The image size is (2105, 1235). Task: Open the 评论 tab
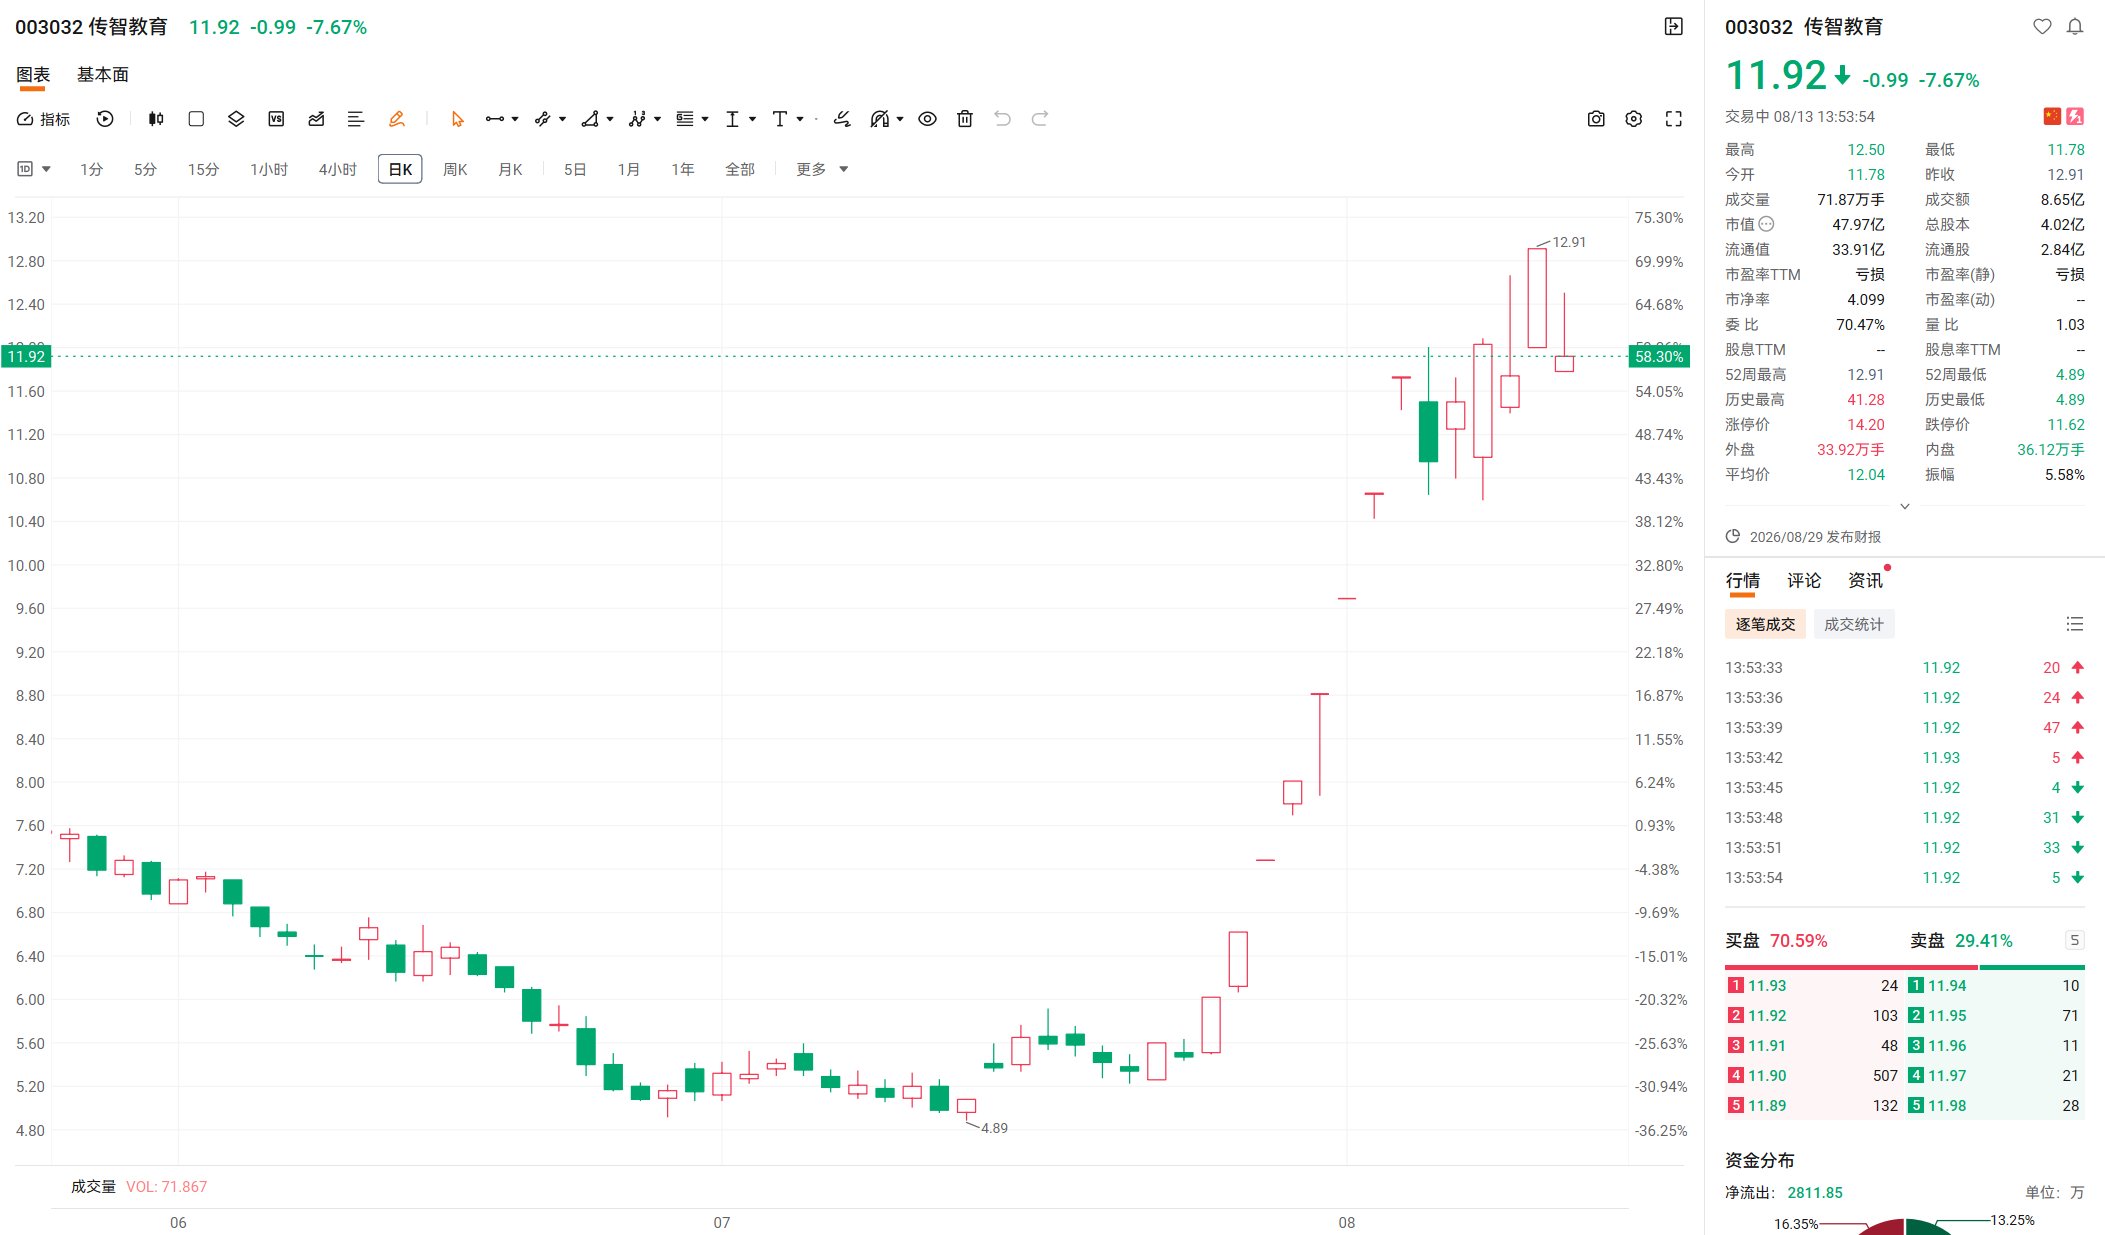[x=1804, y=581]
